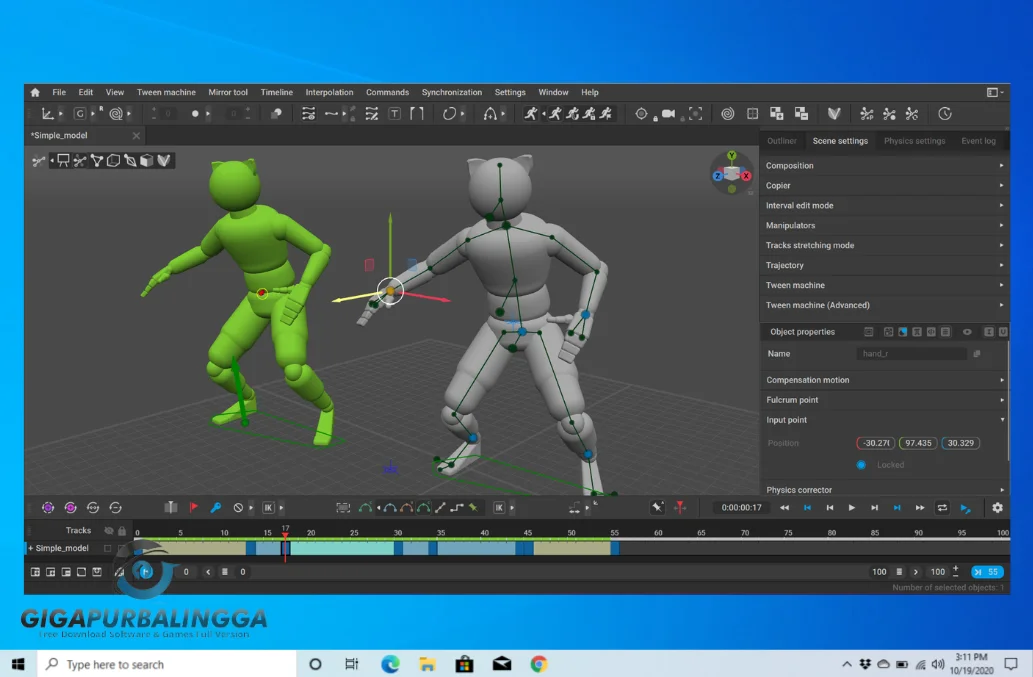The image size is (1033, 677).
Task: Click the prohibit circle icon on timeline toolbar
Action: (238, 508)
